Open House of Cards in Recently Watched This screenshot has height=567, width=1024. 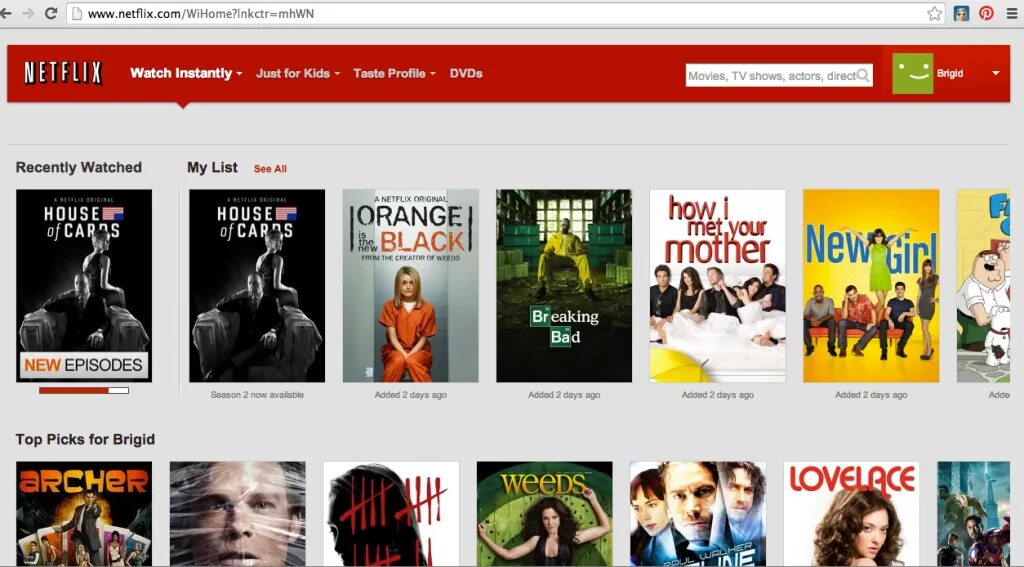pyautogui.click(x=84, y=285)
